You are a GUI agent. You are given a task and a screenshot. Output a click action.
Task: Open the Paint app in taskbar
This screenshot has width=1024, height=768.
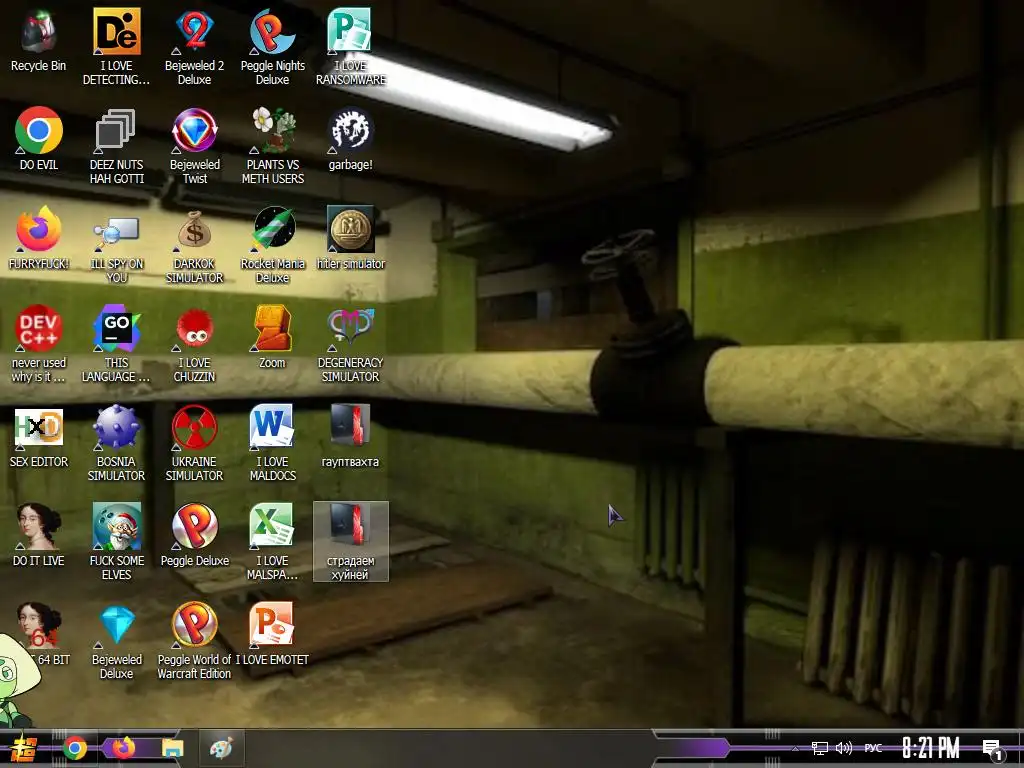click(221, 748)
